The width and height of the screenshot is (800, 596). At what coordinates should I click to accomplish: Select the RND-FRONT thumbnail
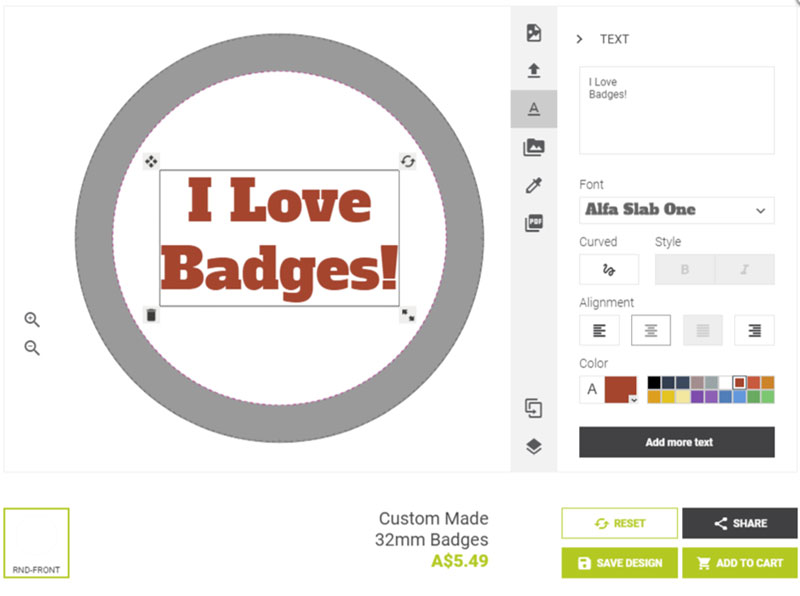(36, 543)
